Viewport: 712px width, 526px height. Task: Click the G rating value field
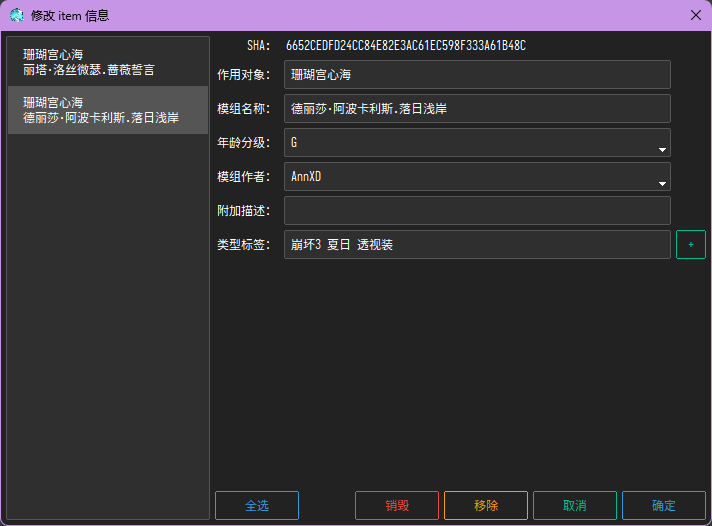pos(477,143)
